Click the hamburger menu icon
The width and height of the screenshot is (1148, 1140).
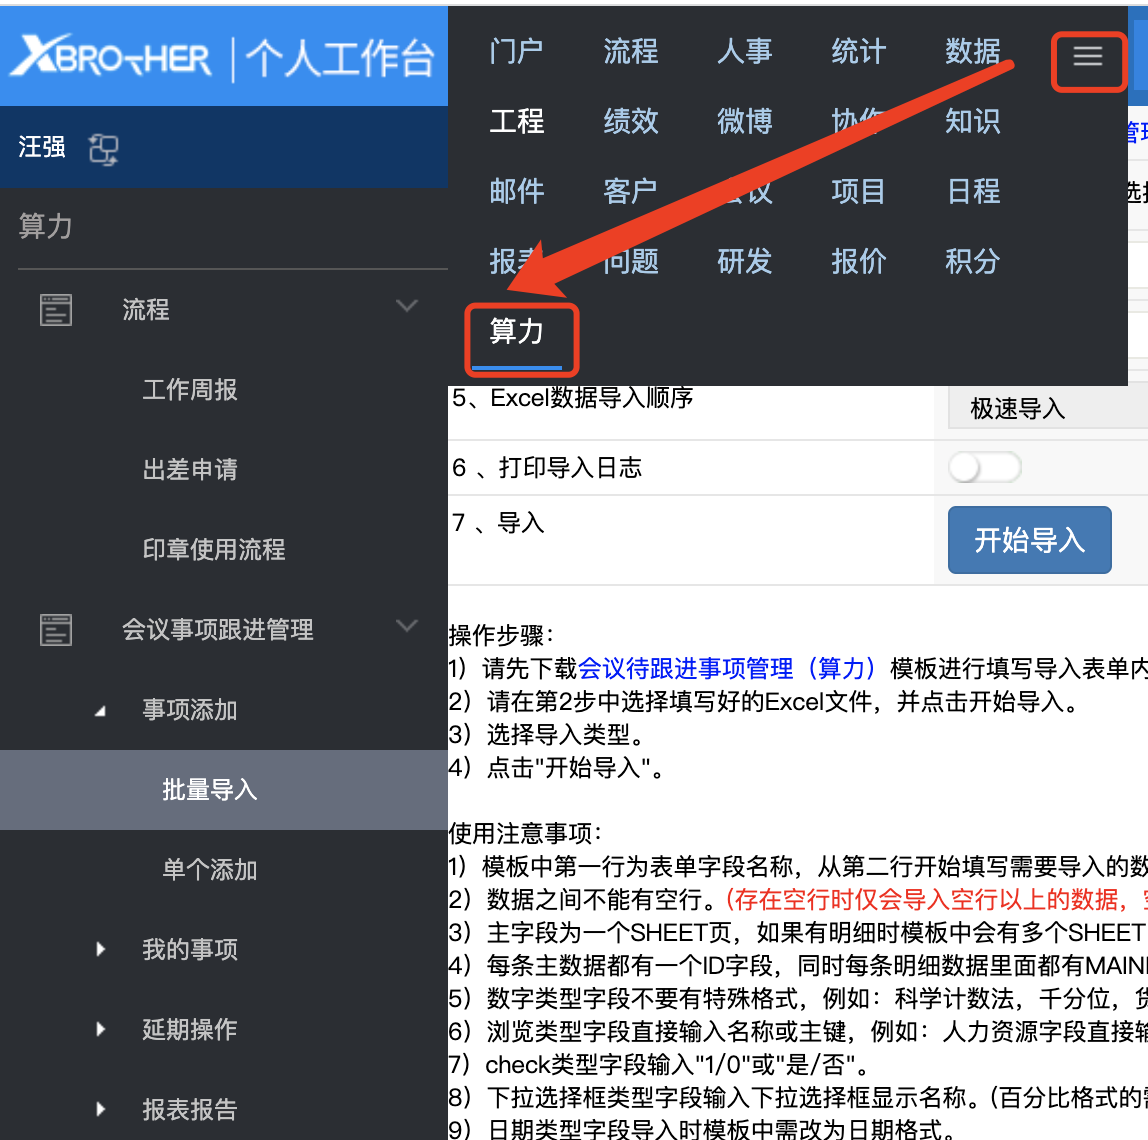coord(1088,57)
